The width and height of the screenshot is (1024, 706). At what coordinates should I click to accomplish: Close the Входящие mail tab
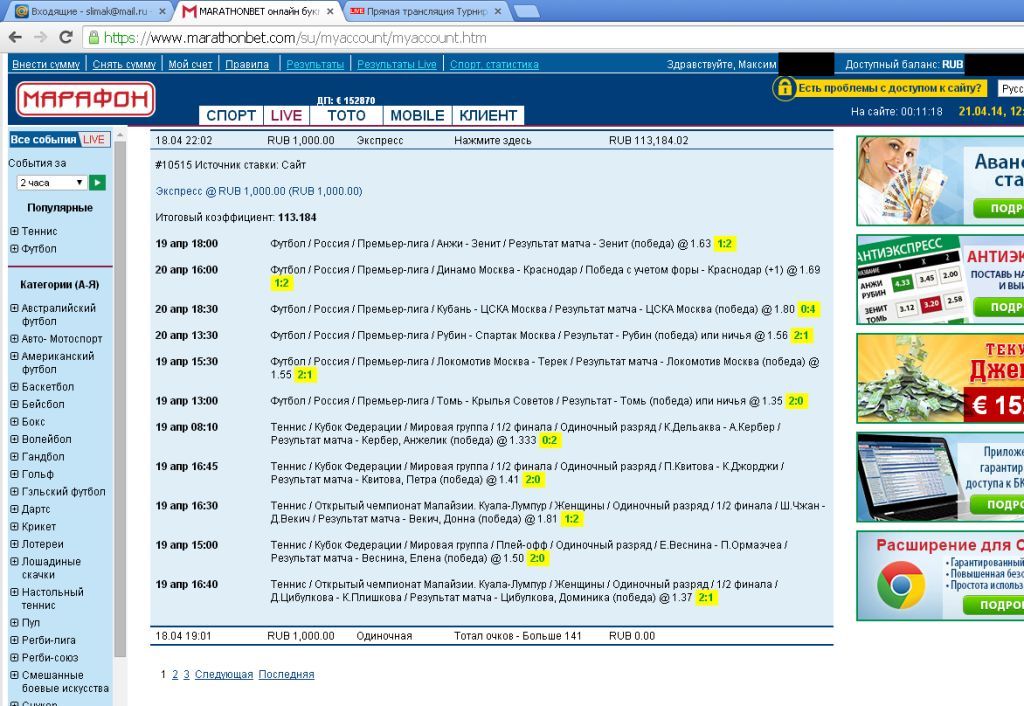163,12
